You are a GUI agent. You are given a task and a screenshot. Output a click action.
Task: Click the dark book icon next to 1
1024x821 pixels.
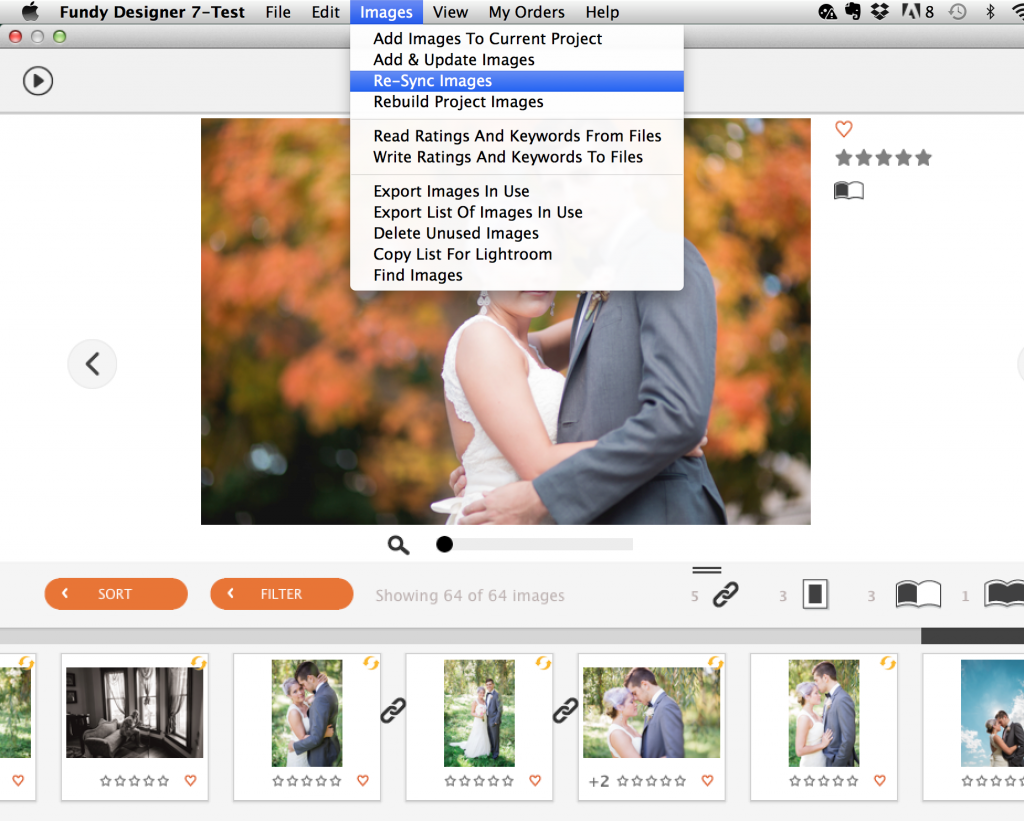pyautogui.click(x=1004, y=594)
